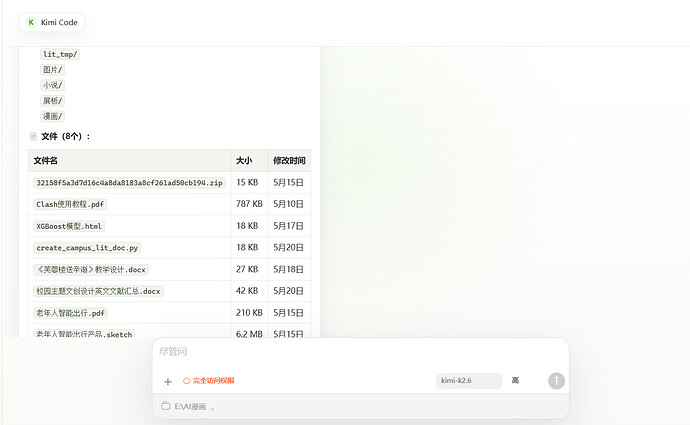Click the Kimi Code logo icon
The width and height of the screenshot is (690, 425).
(x=31, y=22)
